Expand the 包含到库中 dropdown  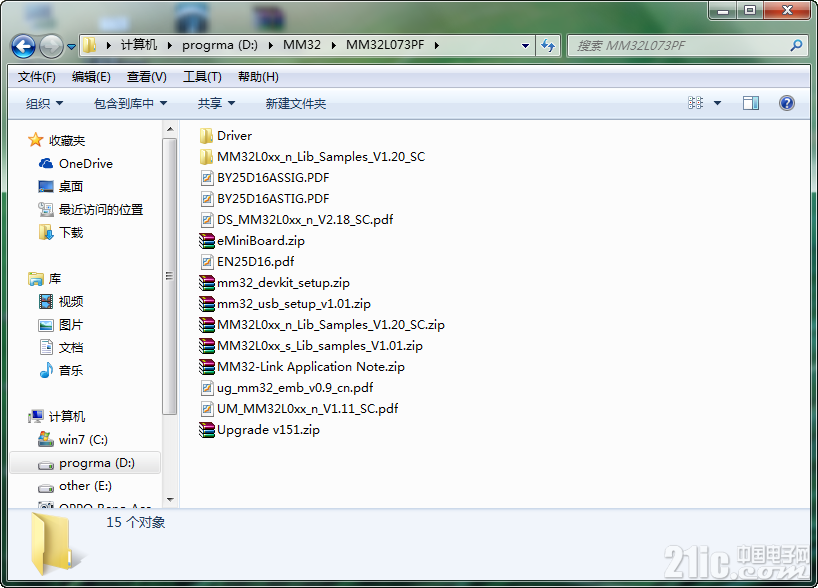click(x=130, y=103)
